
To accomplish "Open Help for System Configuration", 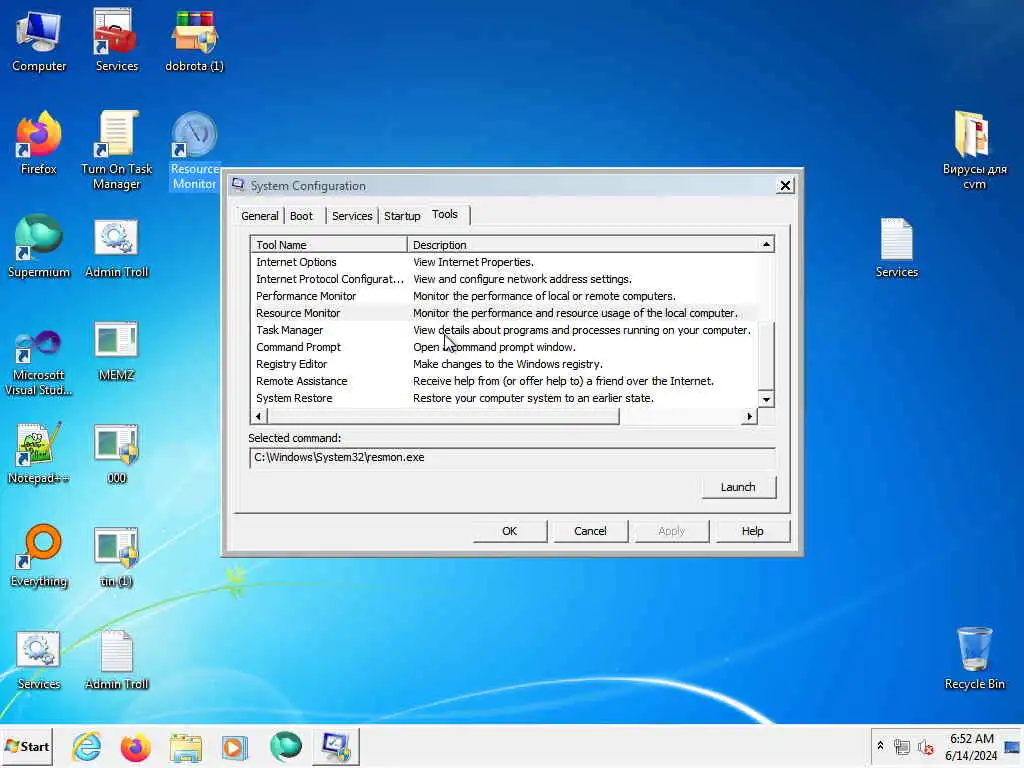I will pos(752,531).
